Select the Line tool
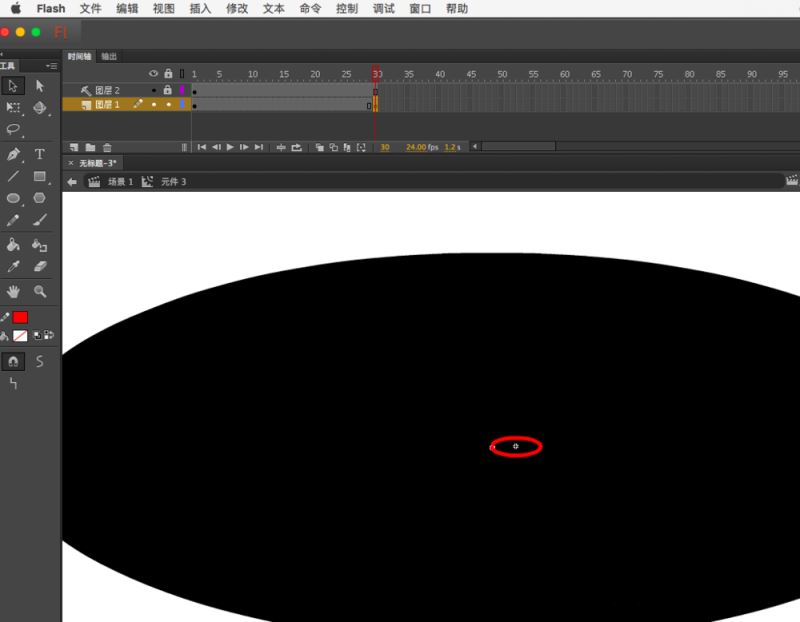 13,177
